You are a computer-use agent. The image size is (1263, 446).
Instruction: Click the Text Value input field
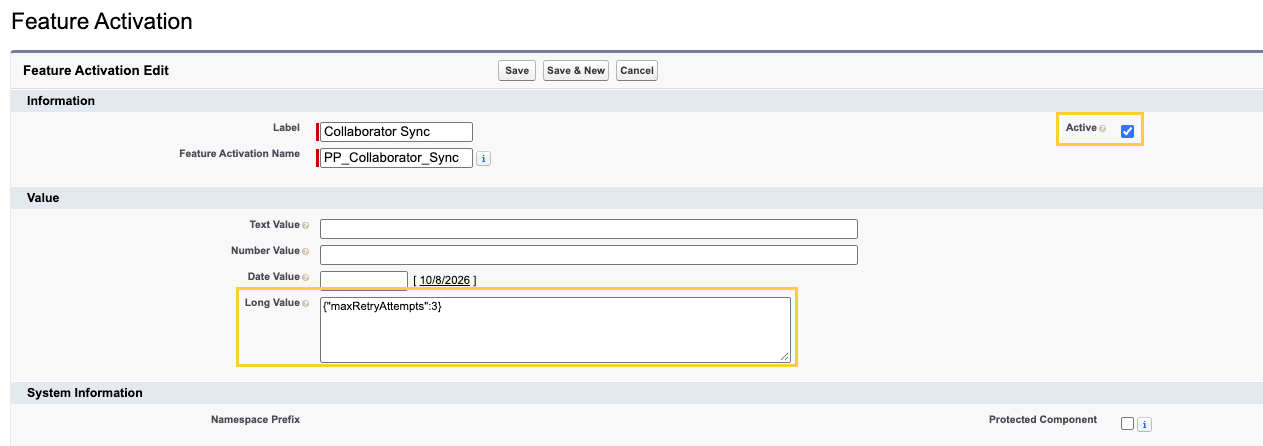point(589,229)
